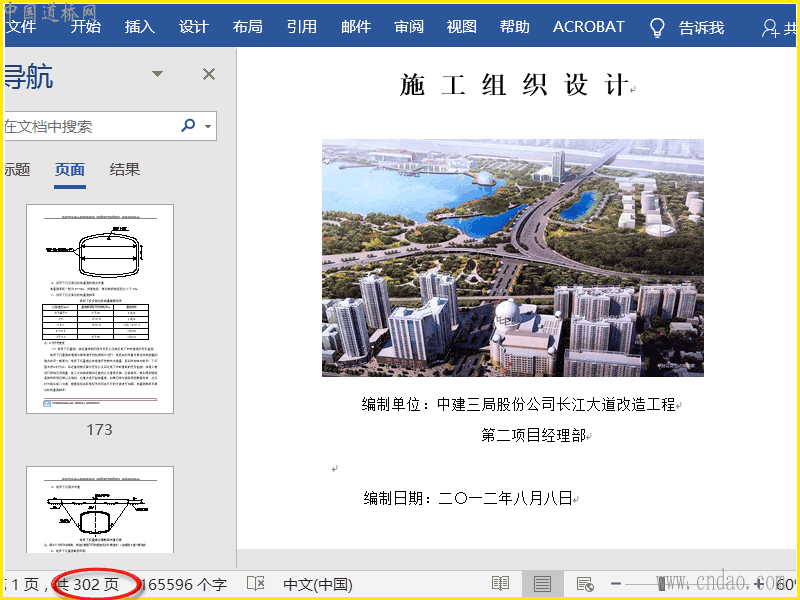800x600 pixels.
Task: Select the thumbnail below page 173
Action: click(100, 509)
